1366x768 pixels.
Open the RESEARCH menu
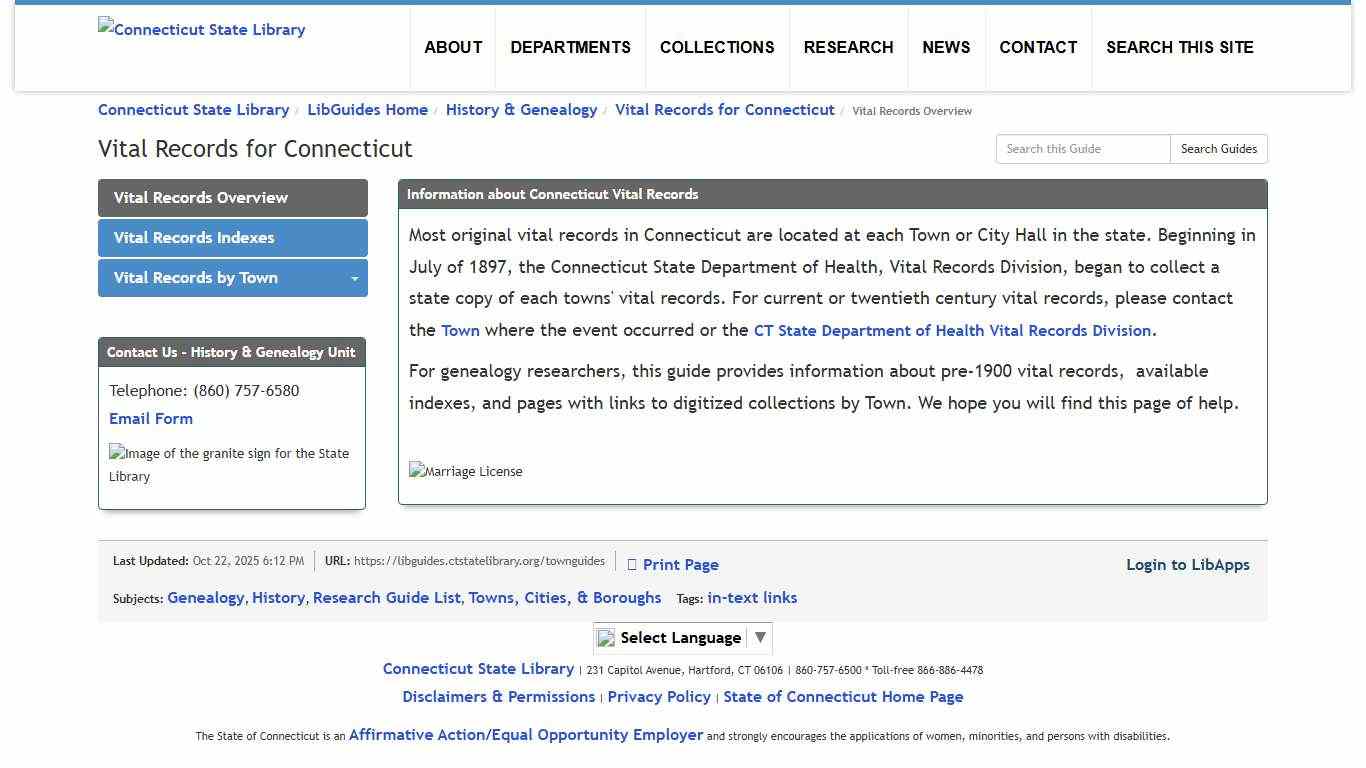(848, 47)
